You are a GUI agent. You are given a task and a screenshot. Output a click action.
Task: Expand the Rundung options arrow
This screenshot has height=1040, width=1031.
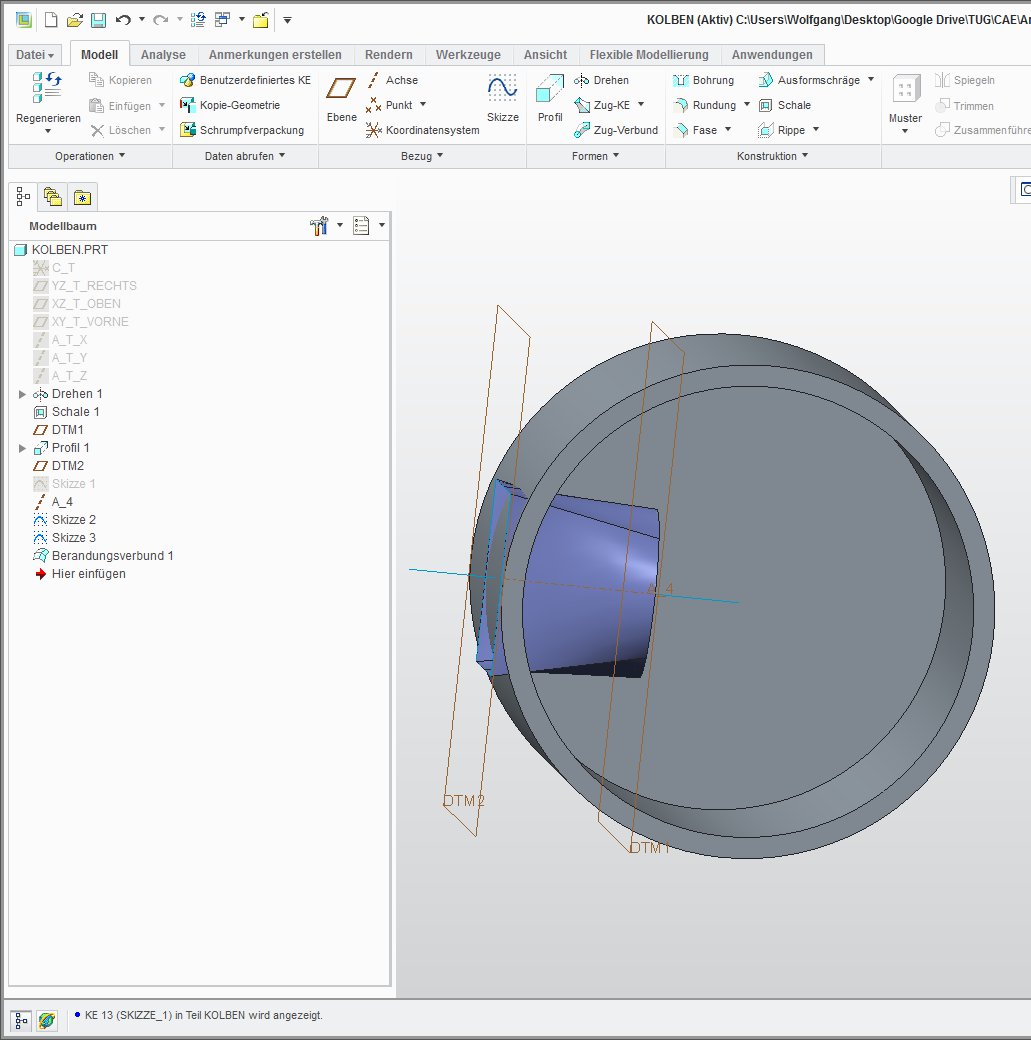(747, 105)
